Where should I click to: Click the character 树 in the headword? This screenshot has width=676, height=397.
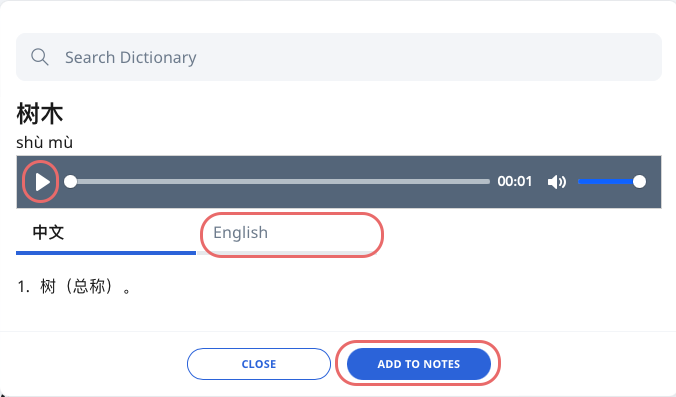tap(28, 114)
